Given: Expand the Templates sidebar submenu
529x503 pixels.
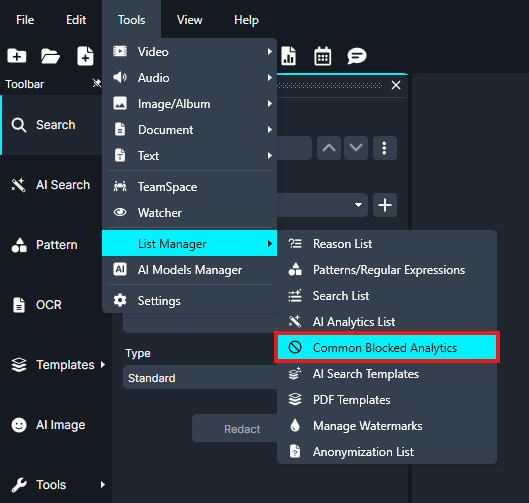Looking at the screenshot, I should [103, 365].
